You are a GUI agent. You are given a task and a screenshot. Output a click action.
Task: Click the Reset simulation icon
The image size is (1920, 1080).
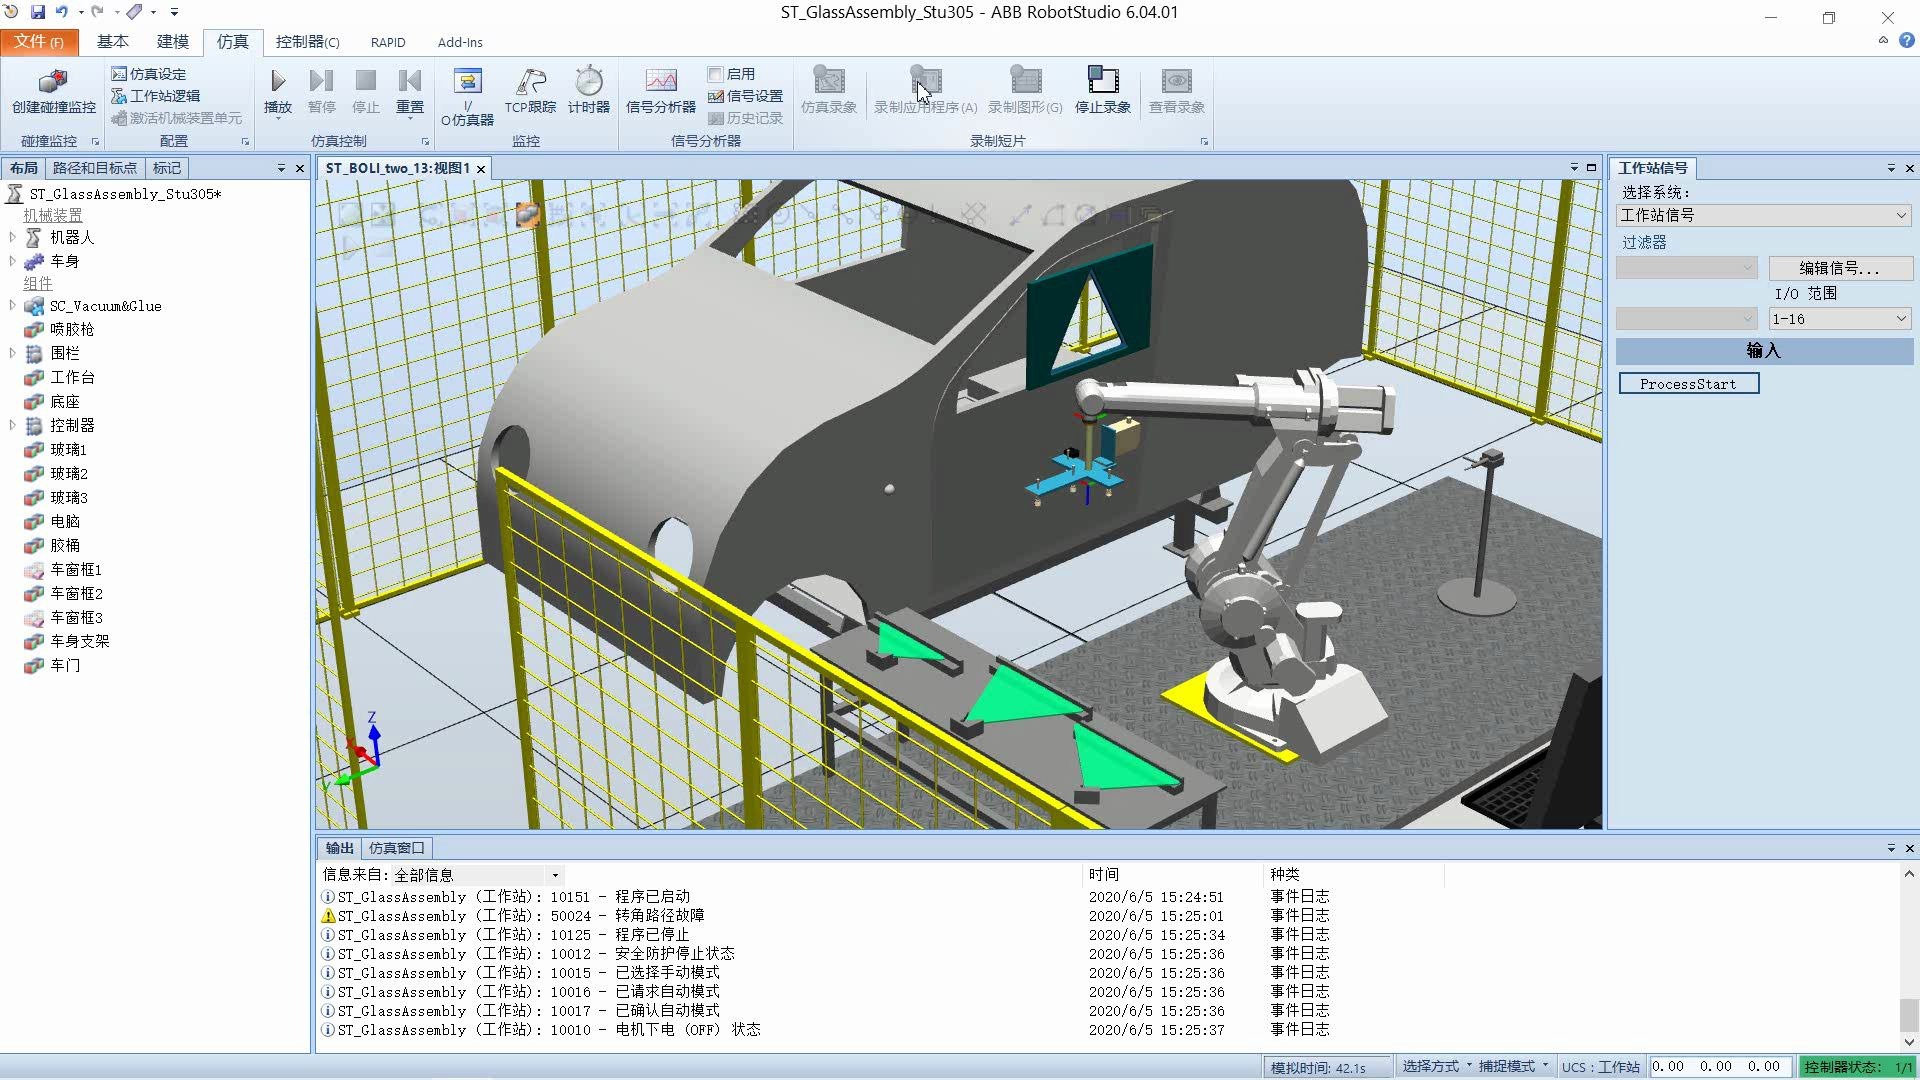point(410,82)
